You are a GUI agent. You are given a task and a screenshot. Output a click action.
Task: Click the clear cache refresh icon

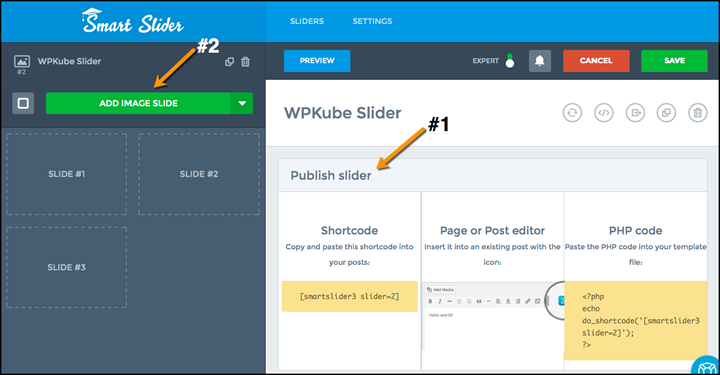click(572, 112)
